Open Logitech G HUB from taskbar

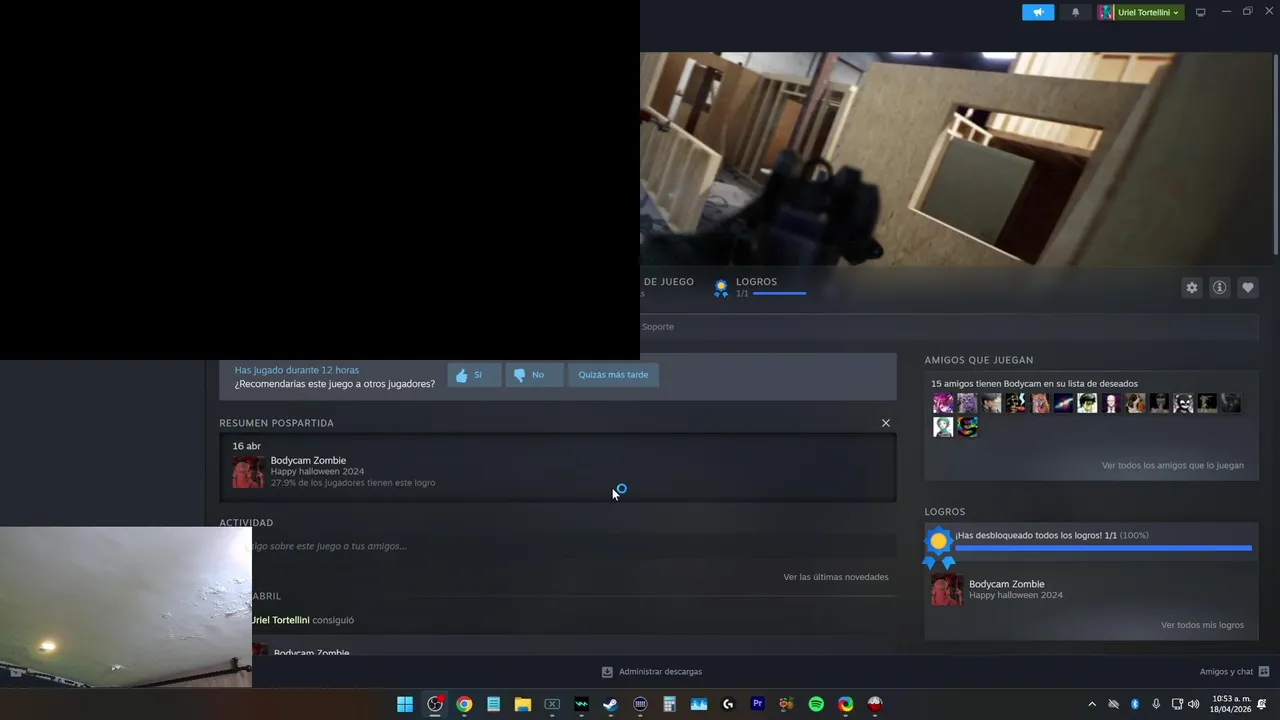click(728, 704)
